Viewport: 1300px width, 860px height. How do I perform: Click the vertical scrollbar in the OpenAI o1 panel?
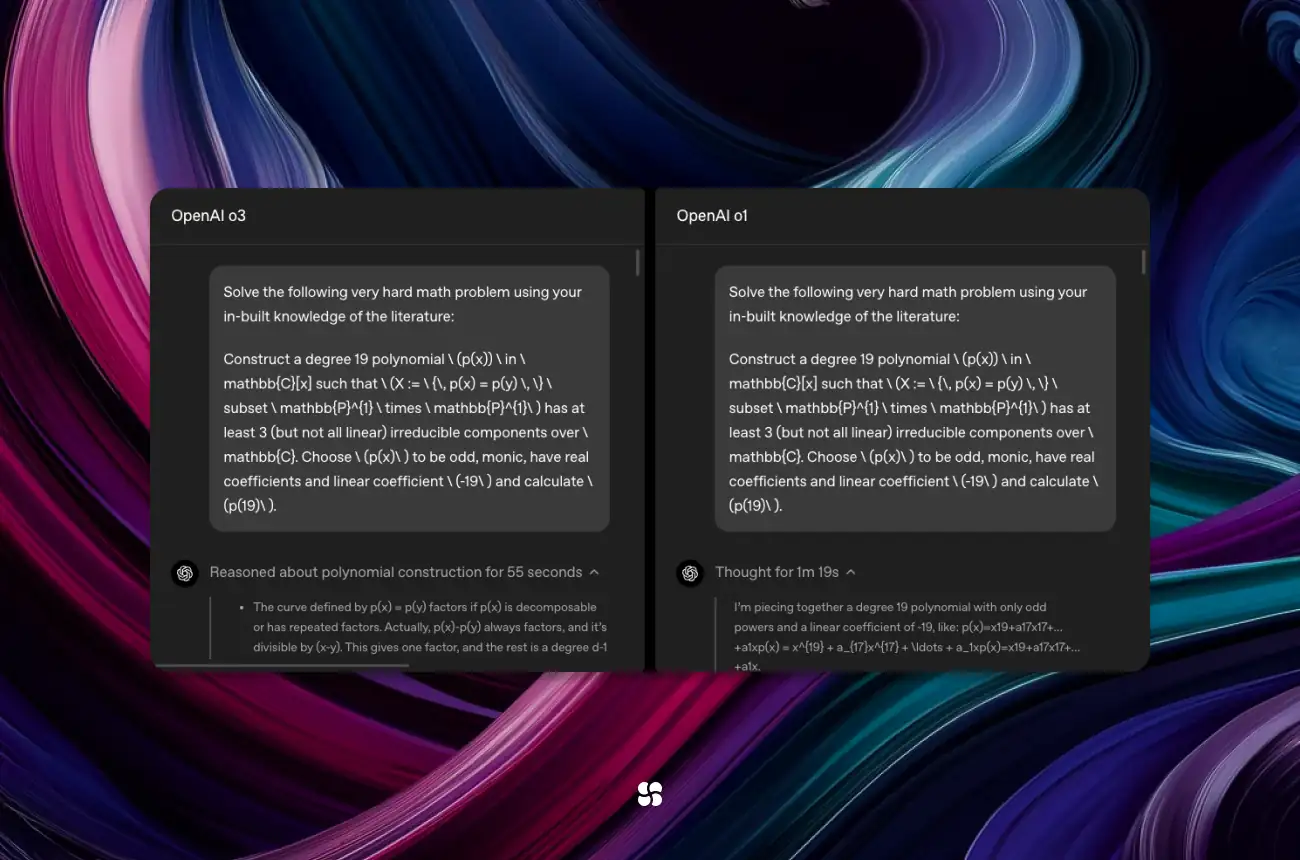pyautogui.click(x=1143, y=262)
